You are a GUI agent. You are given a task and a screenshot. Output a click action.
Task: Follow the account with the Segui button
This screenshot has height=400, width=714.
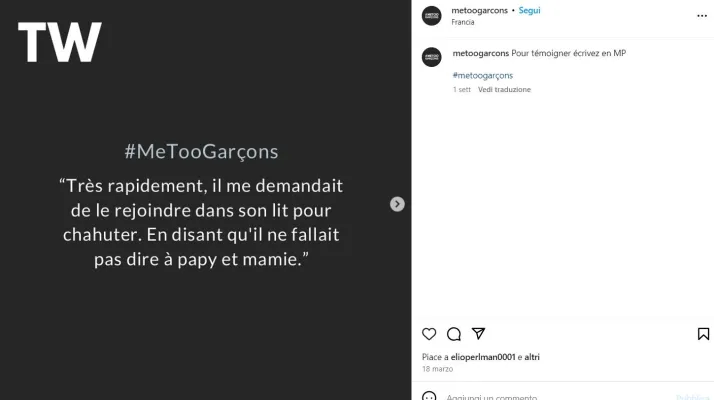coord(529,10)
